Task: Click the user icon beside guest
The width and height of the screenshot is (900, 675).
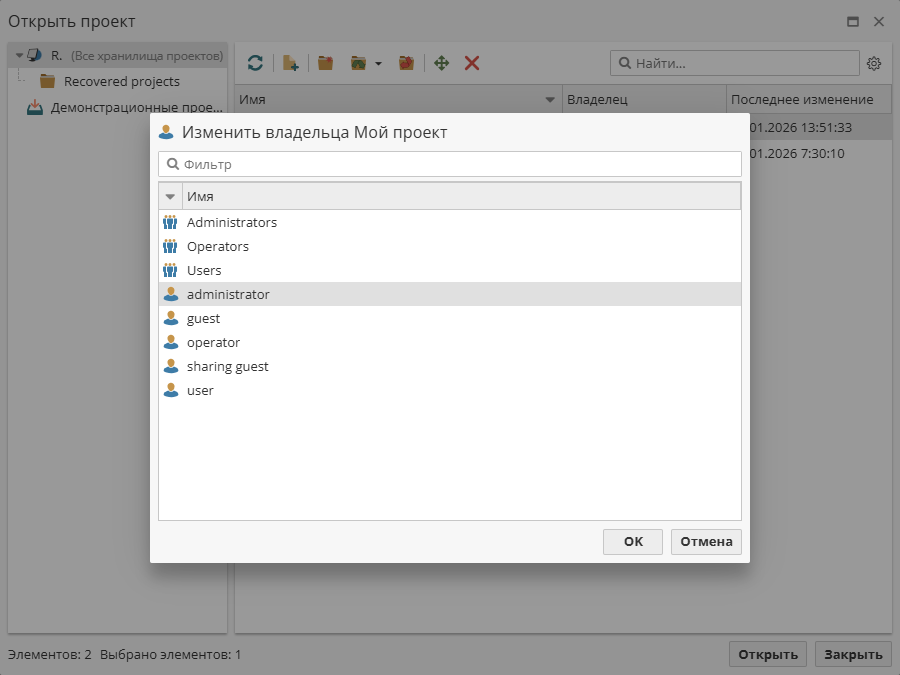Action: (x=169, y=318)
